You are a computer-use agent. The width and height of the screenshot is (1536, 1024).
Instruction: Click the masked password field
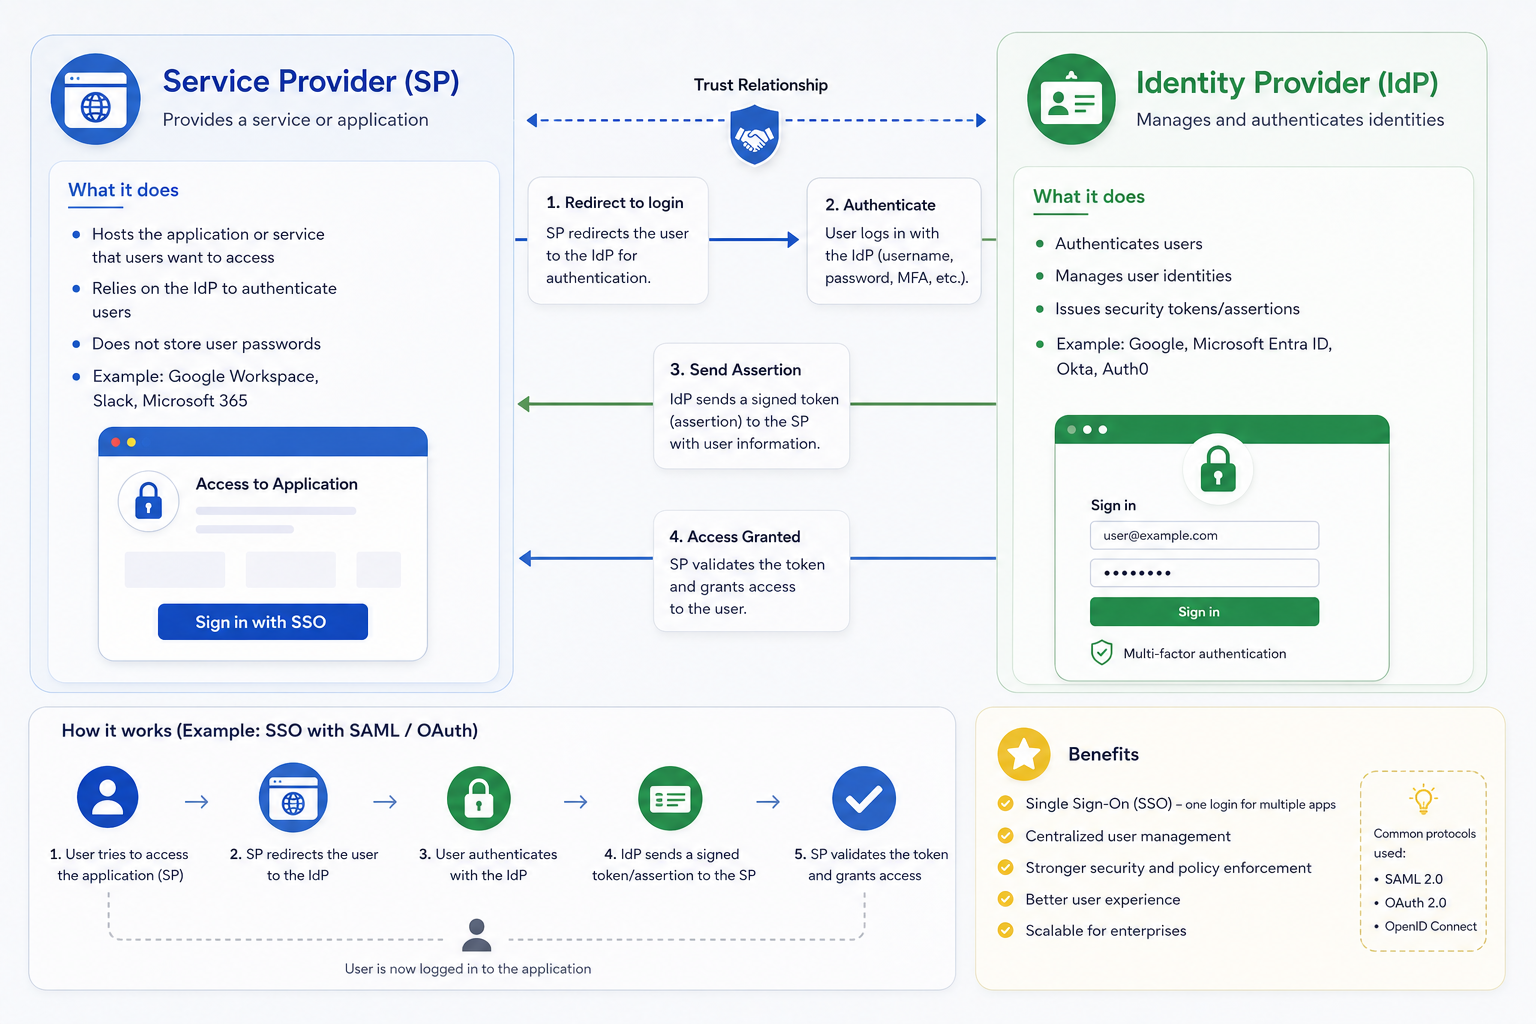point(1204,573)
